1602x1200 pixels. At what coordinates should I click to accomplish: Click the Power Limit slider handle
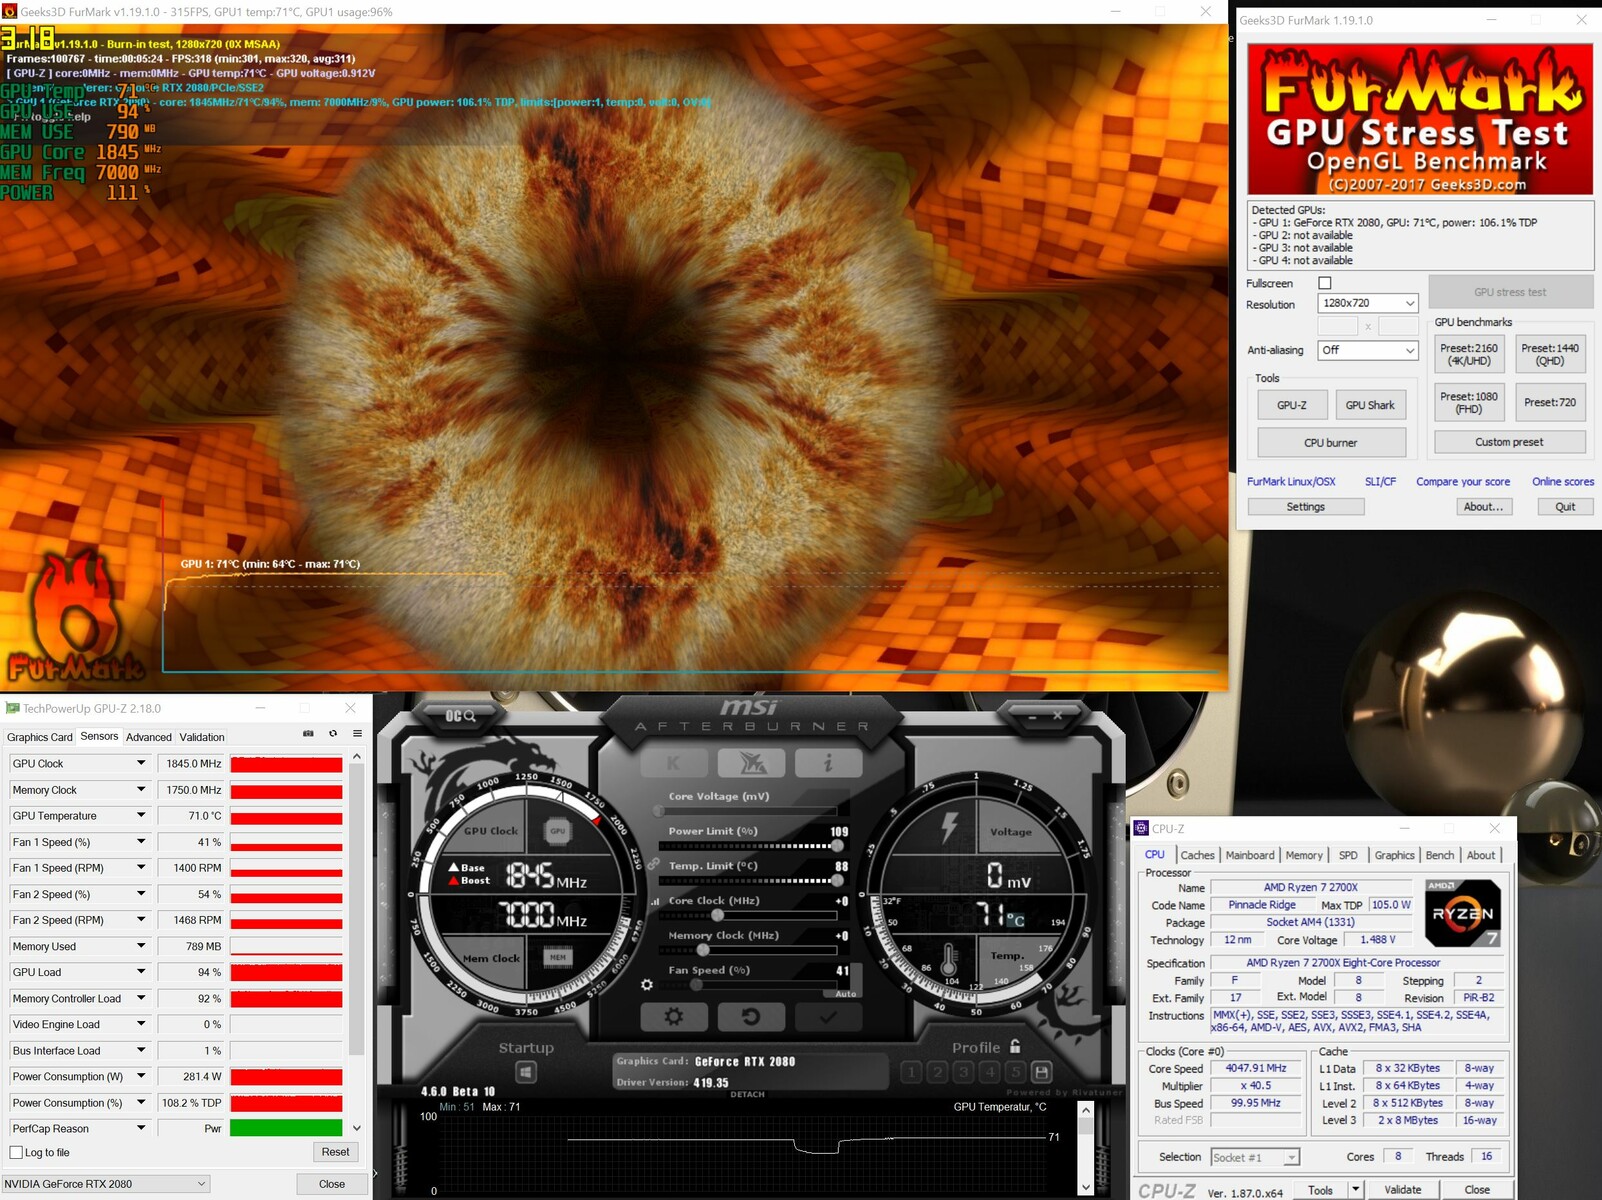(x=837, y=846)
